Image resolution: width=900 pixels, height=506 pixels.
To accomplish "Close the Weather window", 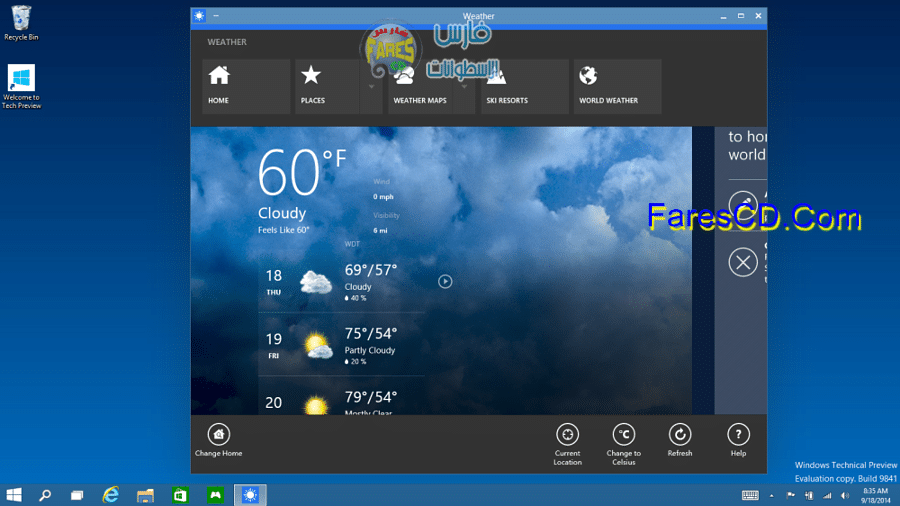I will (758, 16).
